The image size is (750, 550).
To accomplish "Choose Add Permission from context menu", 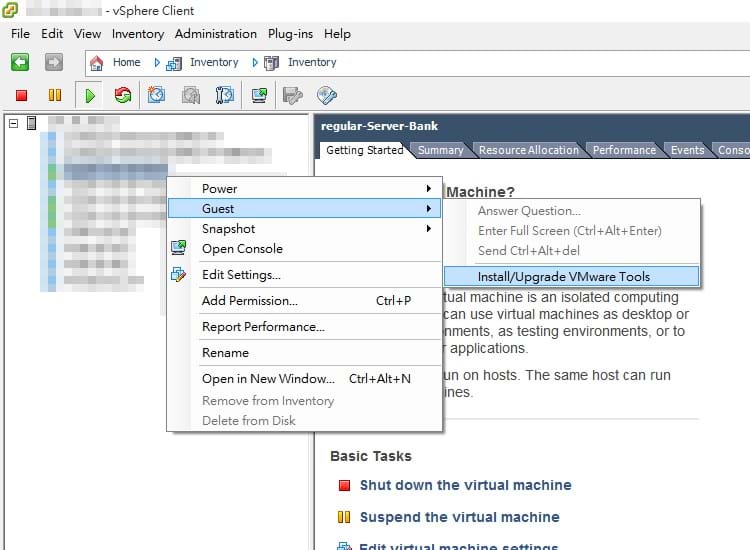I will (304, 301).
